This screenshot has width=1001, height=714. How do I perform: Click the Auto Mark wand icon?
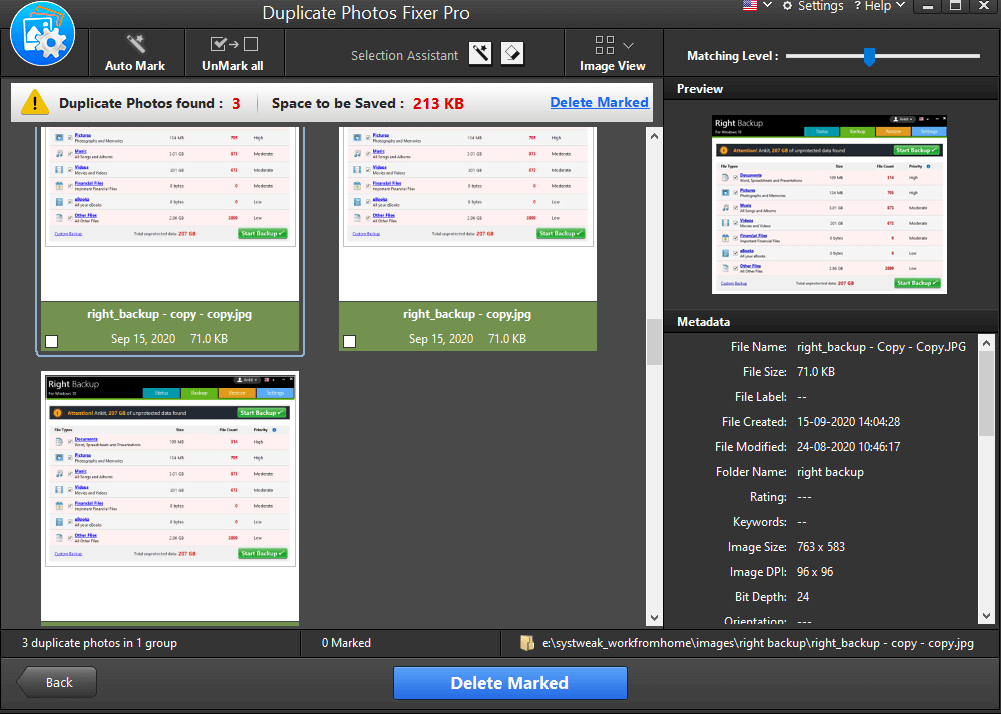135,44
